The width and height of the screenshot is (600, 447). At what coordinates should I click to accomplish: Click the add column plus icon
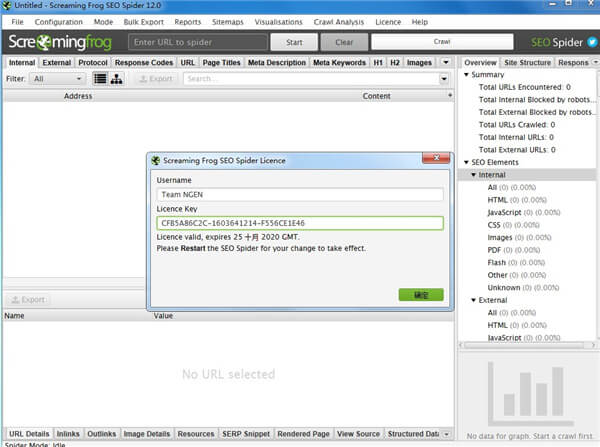(450, 95)
